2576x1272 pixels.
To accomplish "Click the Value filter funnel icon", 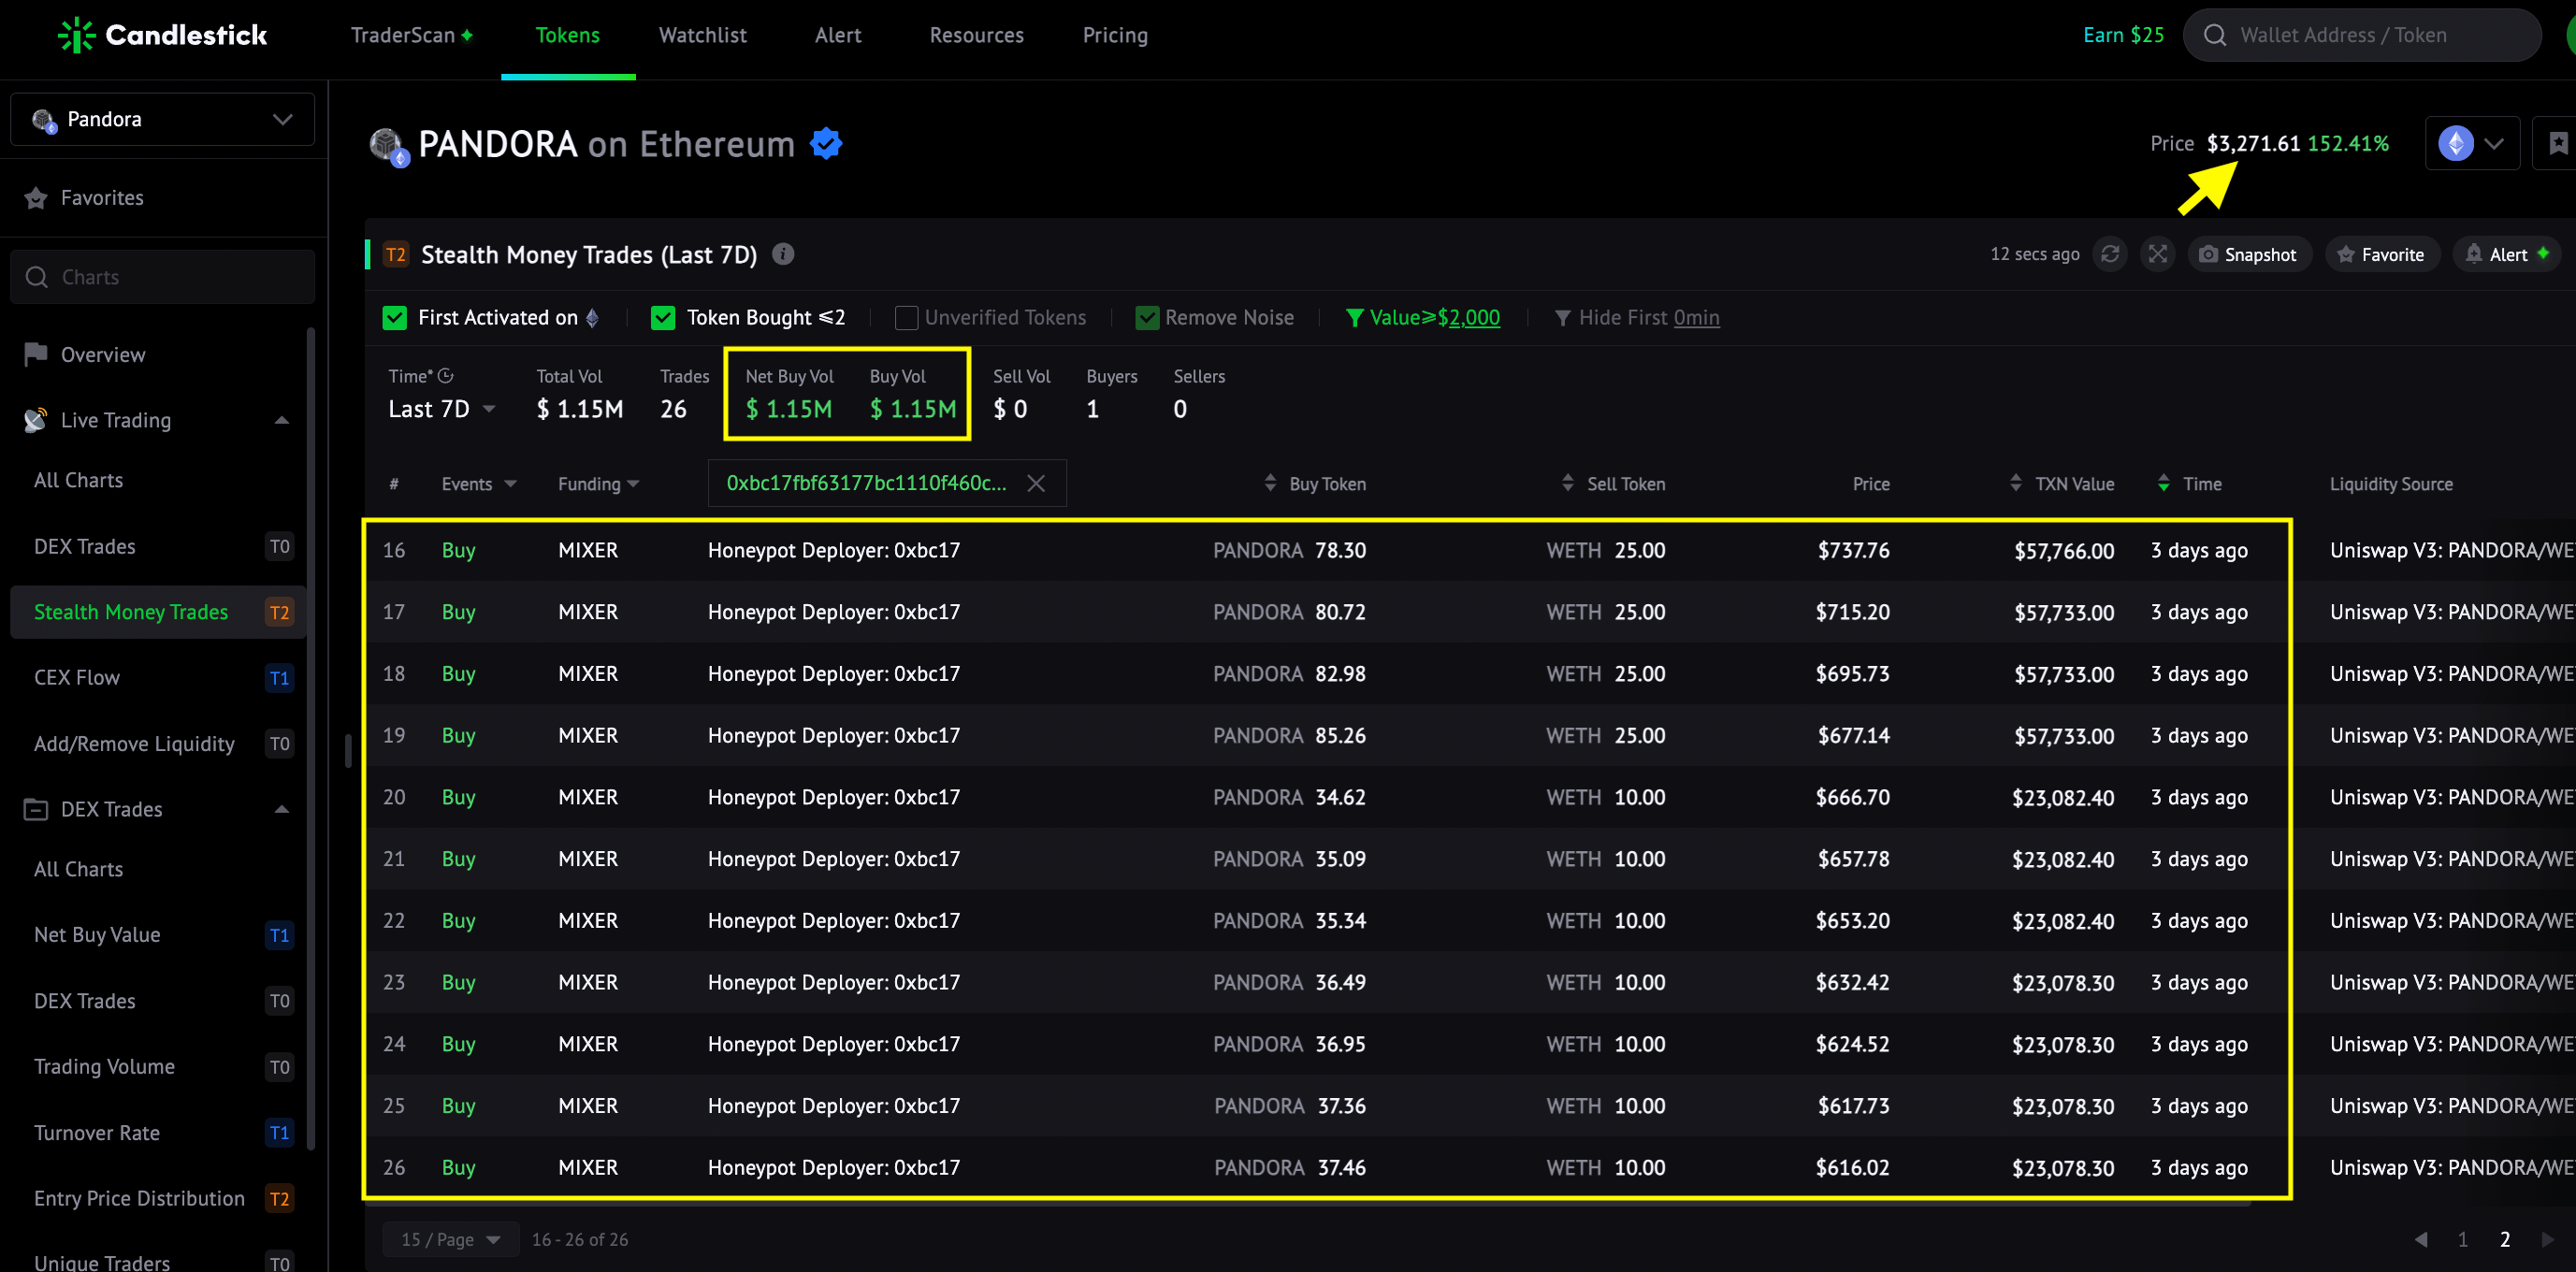I will [1354, 318].
